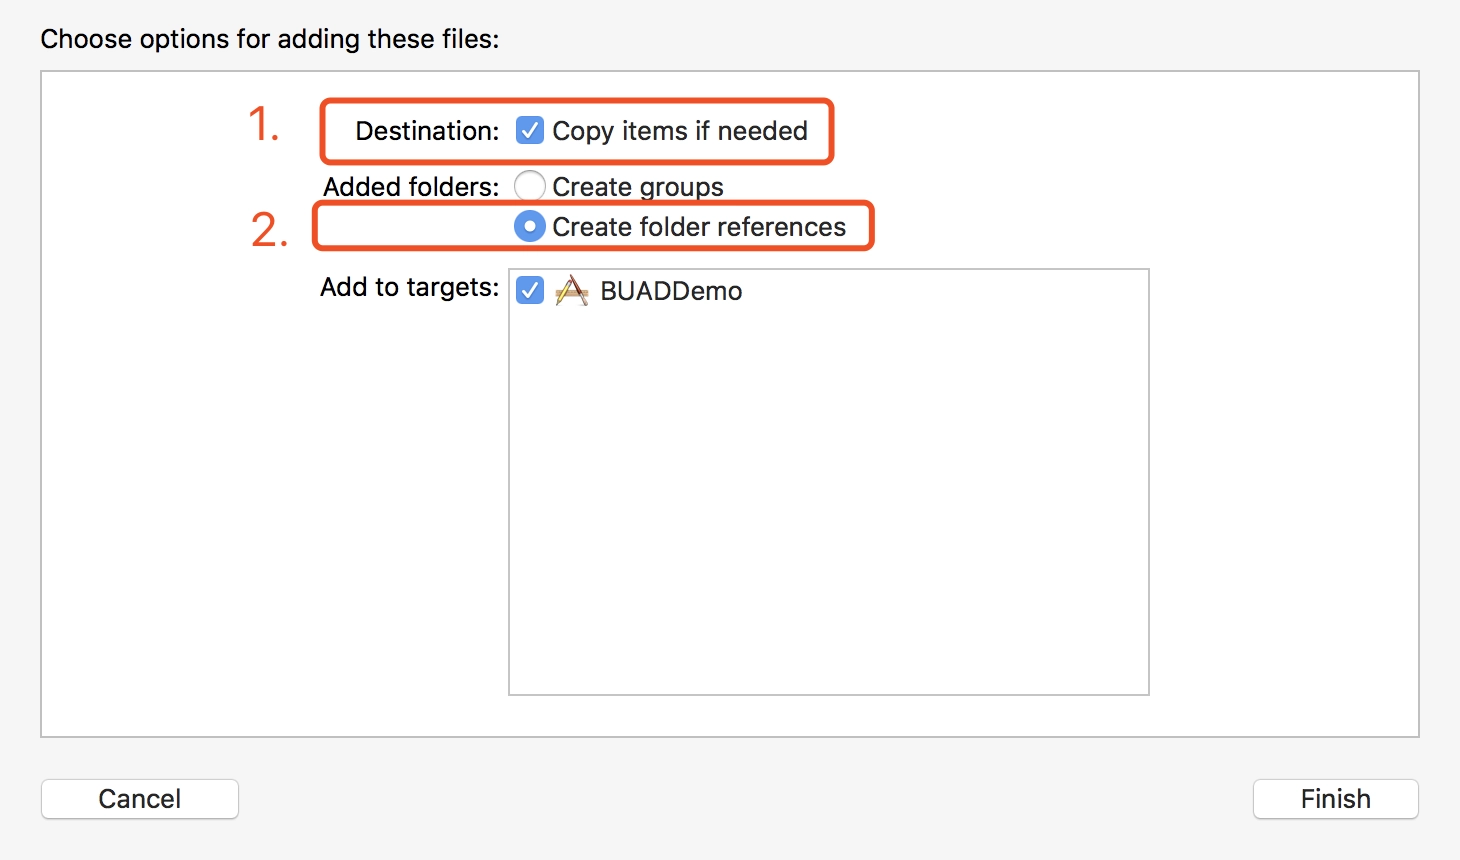Click empty space in the targets list

pyautogui.click(x=829, y=500)
